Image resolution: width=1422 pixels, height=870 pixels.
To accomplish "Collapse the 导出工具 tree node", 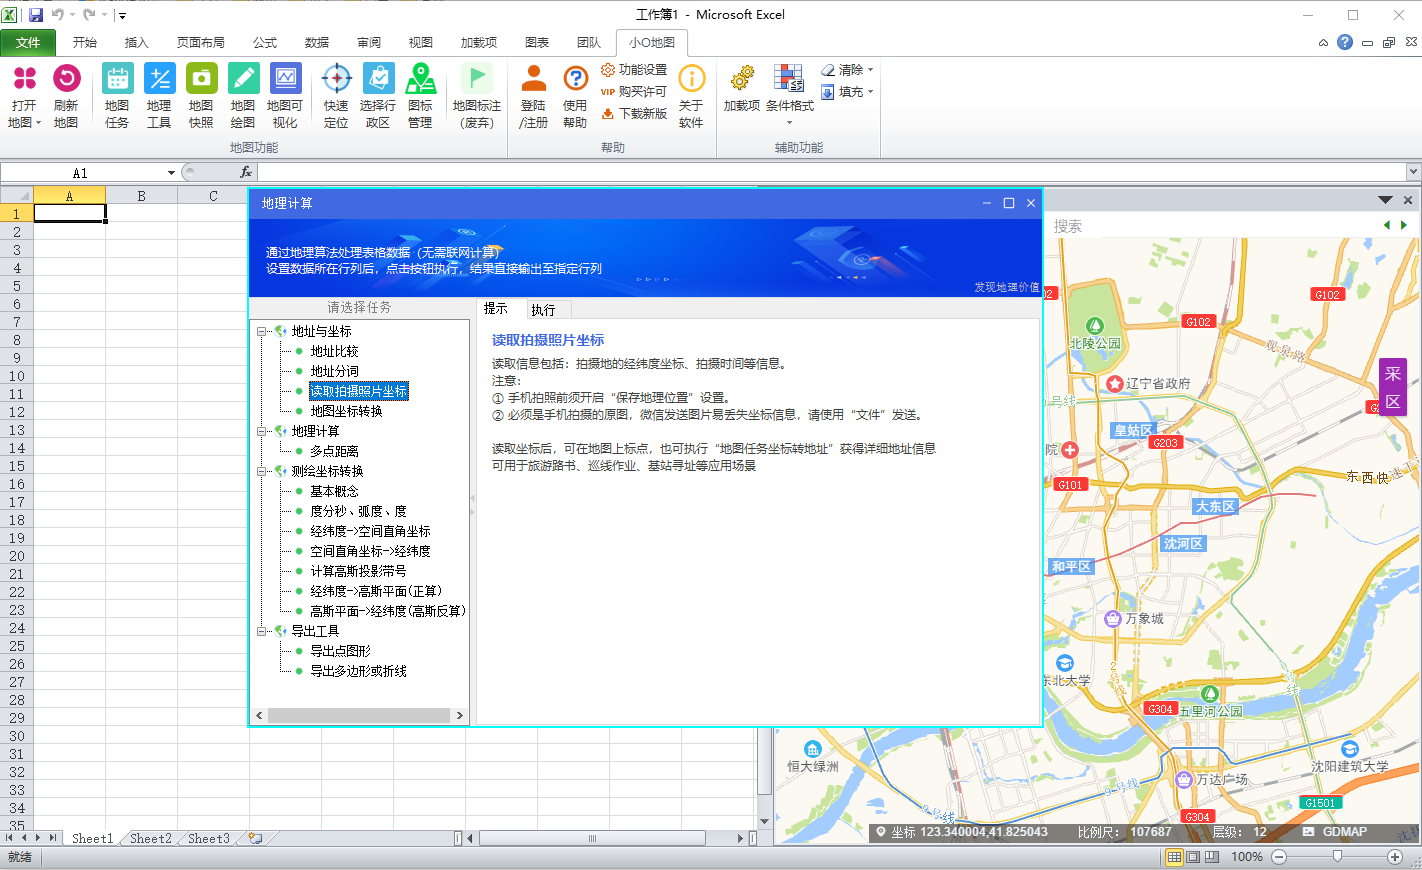I will point(262,631).
